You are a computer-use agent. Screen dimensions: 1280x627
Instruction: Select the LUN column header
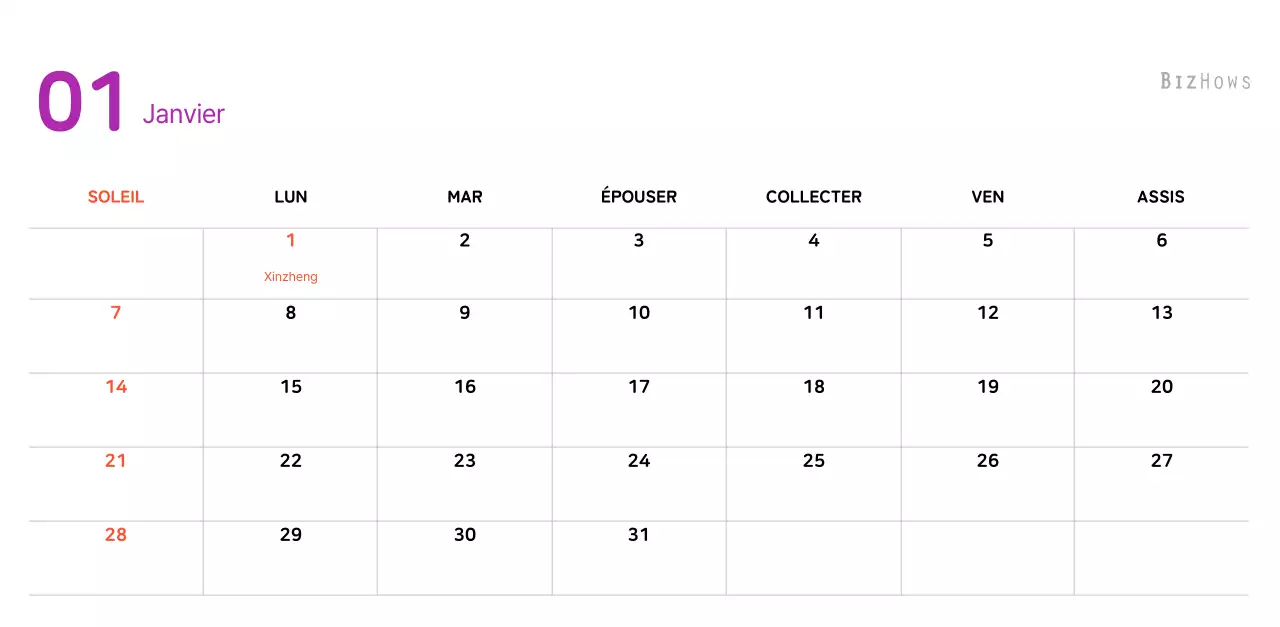pyautogui.click(x=291, y=197)
